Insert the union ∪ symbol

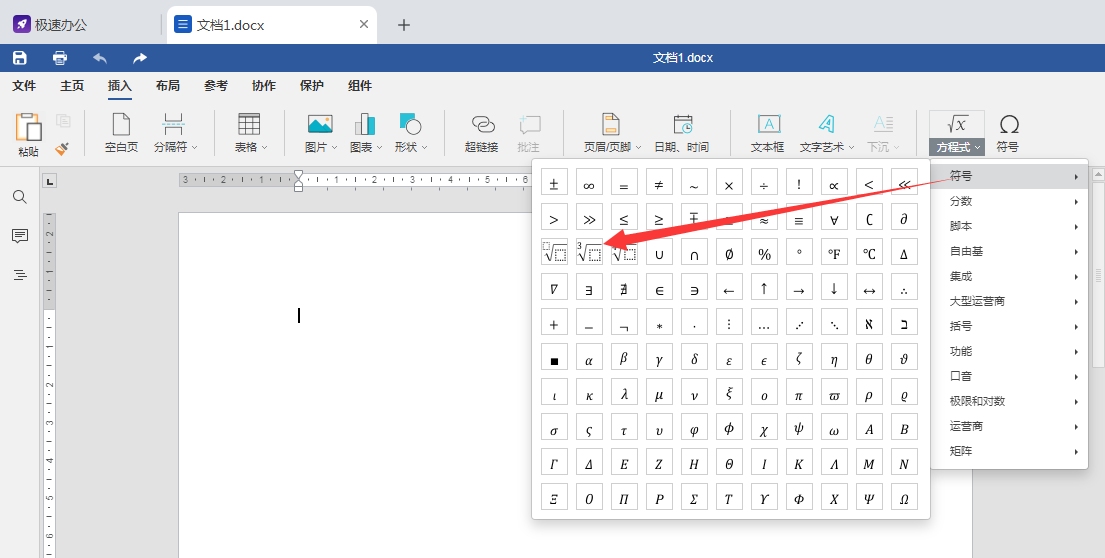pos(659,252)
